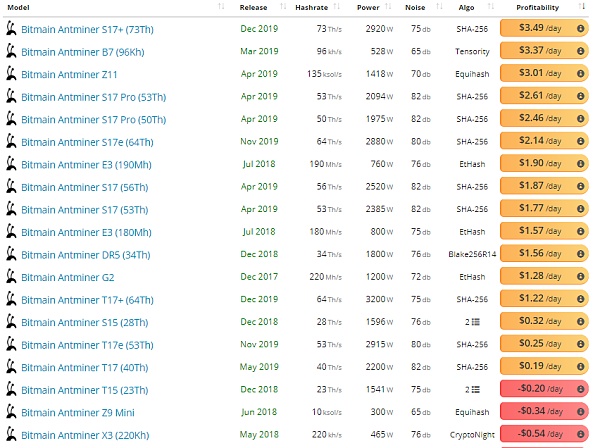Click the info icon on the $3.49/day badge
Image resolution: width=600 pixels, height=448 pixels.
pos(580,28)
